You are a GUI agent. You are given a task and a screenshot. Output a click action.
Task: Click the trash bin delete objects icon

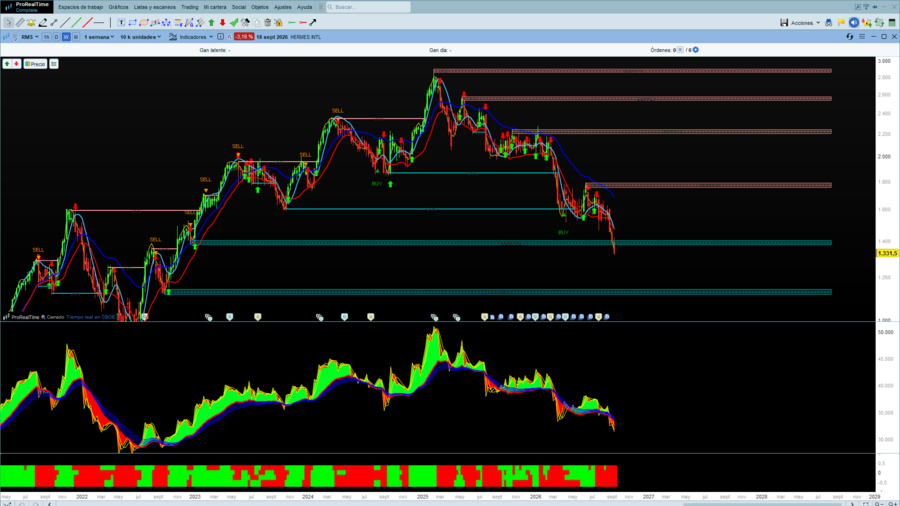[267, 22]
